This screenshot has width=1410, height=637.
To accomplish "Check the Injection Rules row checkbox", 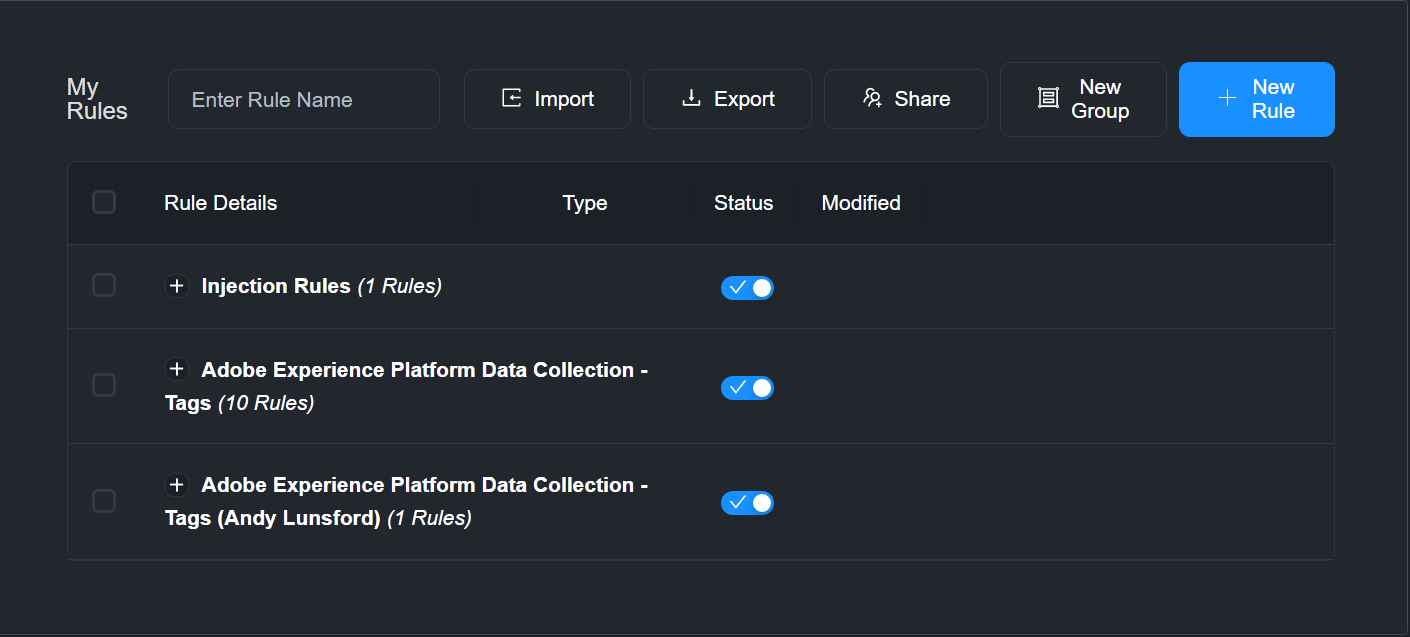I will pos(104,285).
